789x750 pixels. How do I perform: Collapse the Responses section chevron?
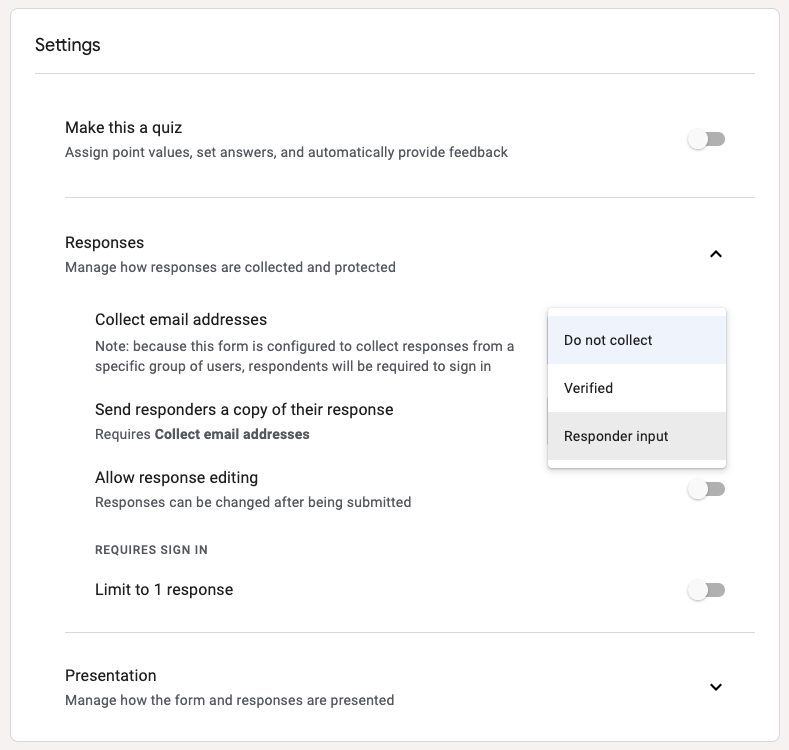tap(715, 254)
